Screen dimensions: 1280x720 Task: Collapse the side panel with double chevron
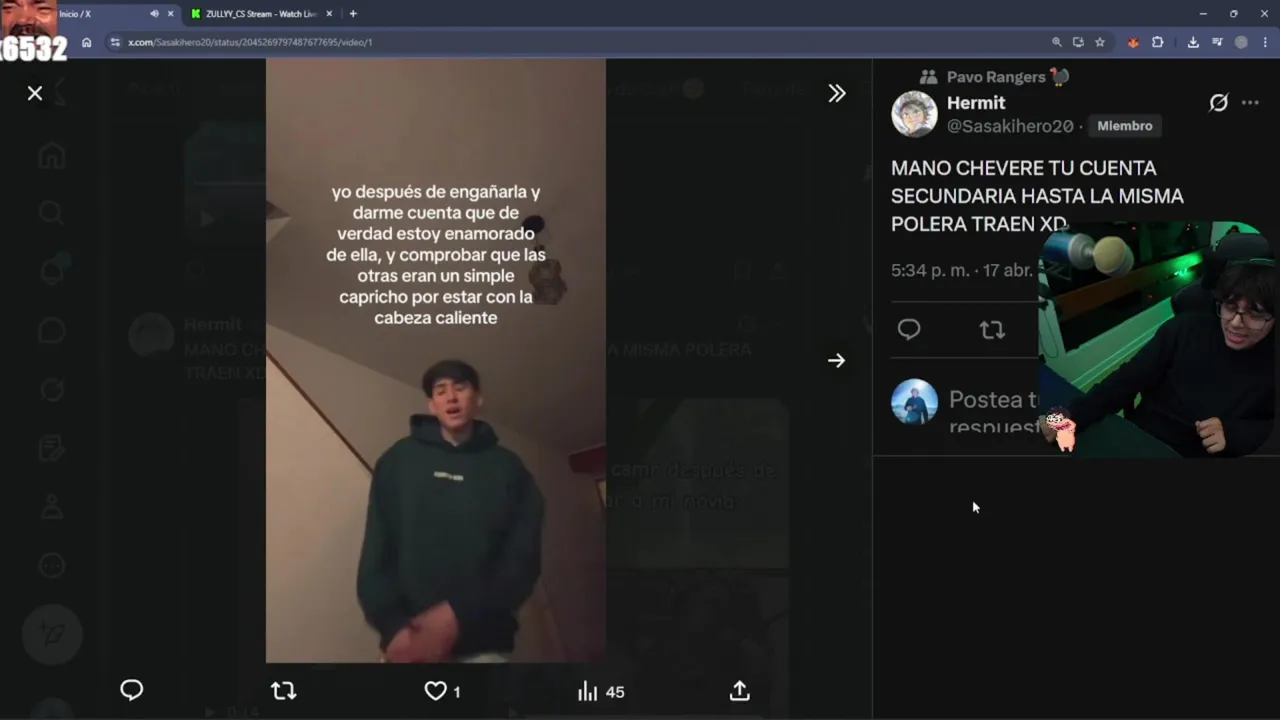(x=837, y=93)
